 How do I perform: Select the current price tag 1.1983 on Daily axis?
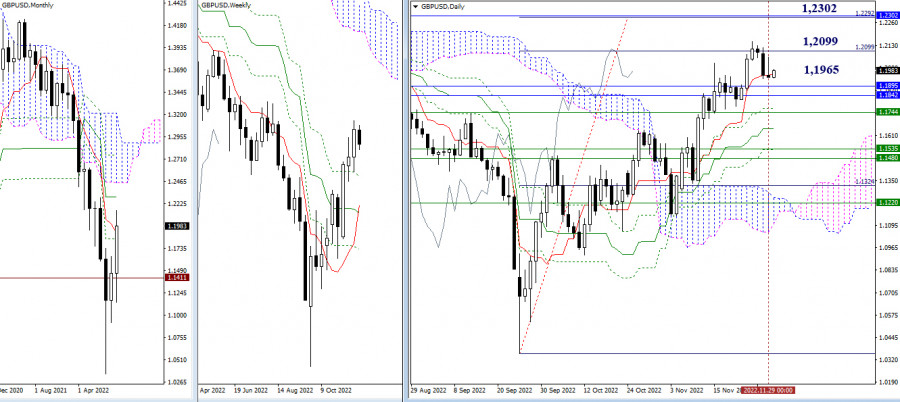coord(886,70)
